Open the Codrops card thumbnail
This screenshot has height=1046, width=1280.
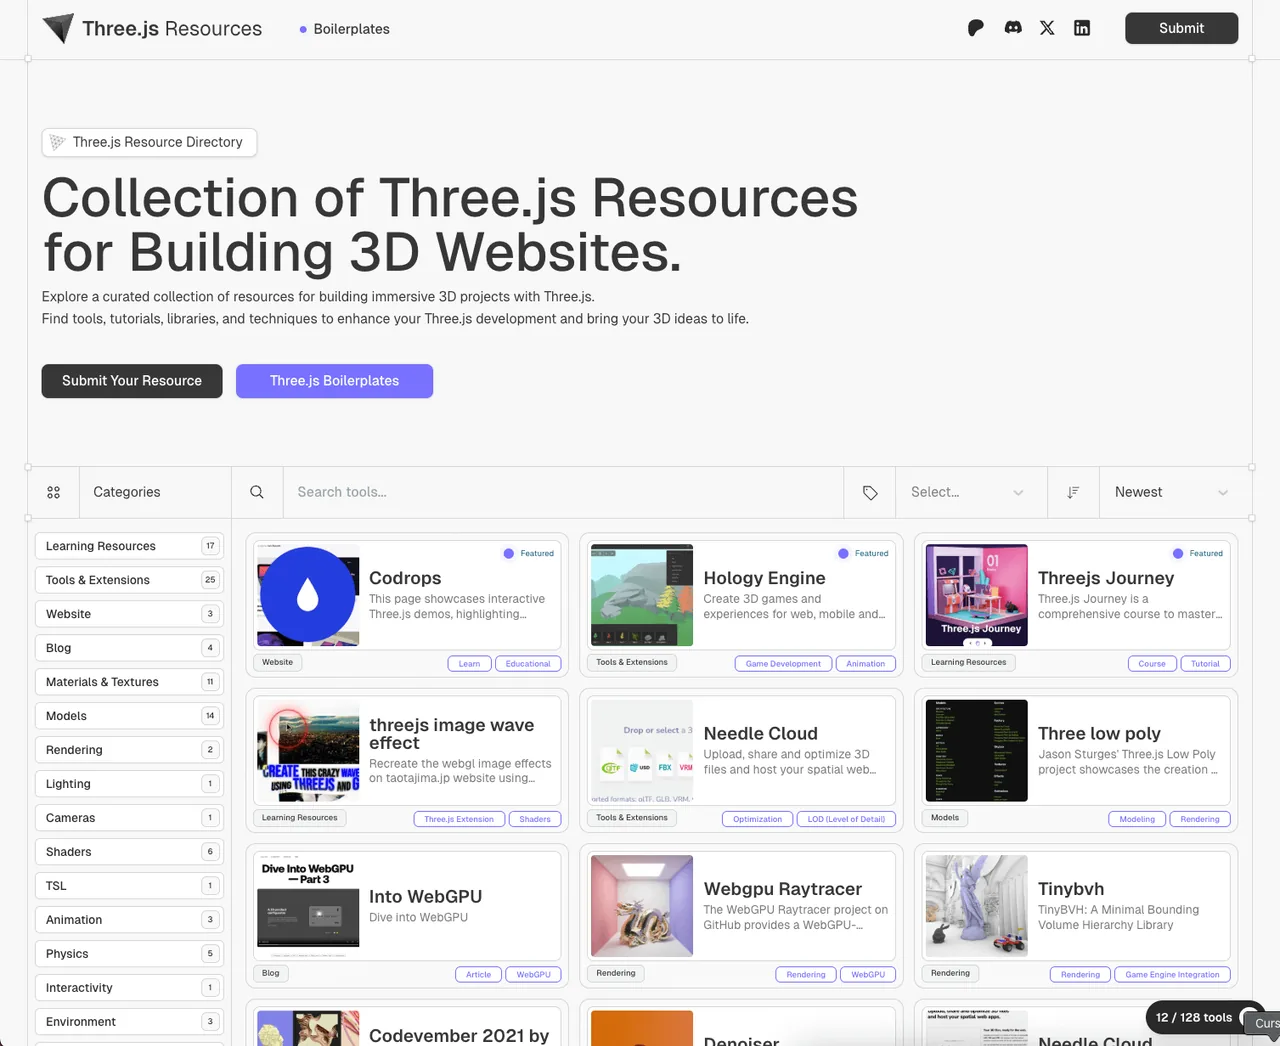[x=308, y=596]
